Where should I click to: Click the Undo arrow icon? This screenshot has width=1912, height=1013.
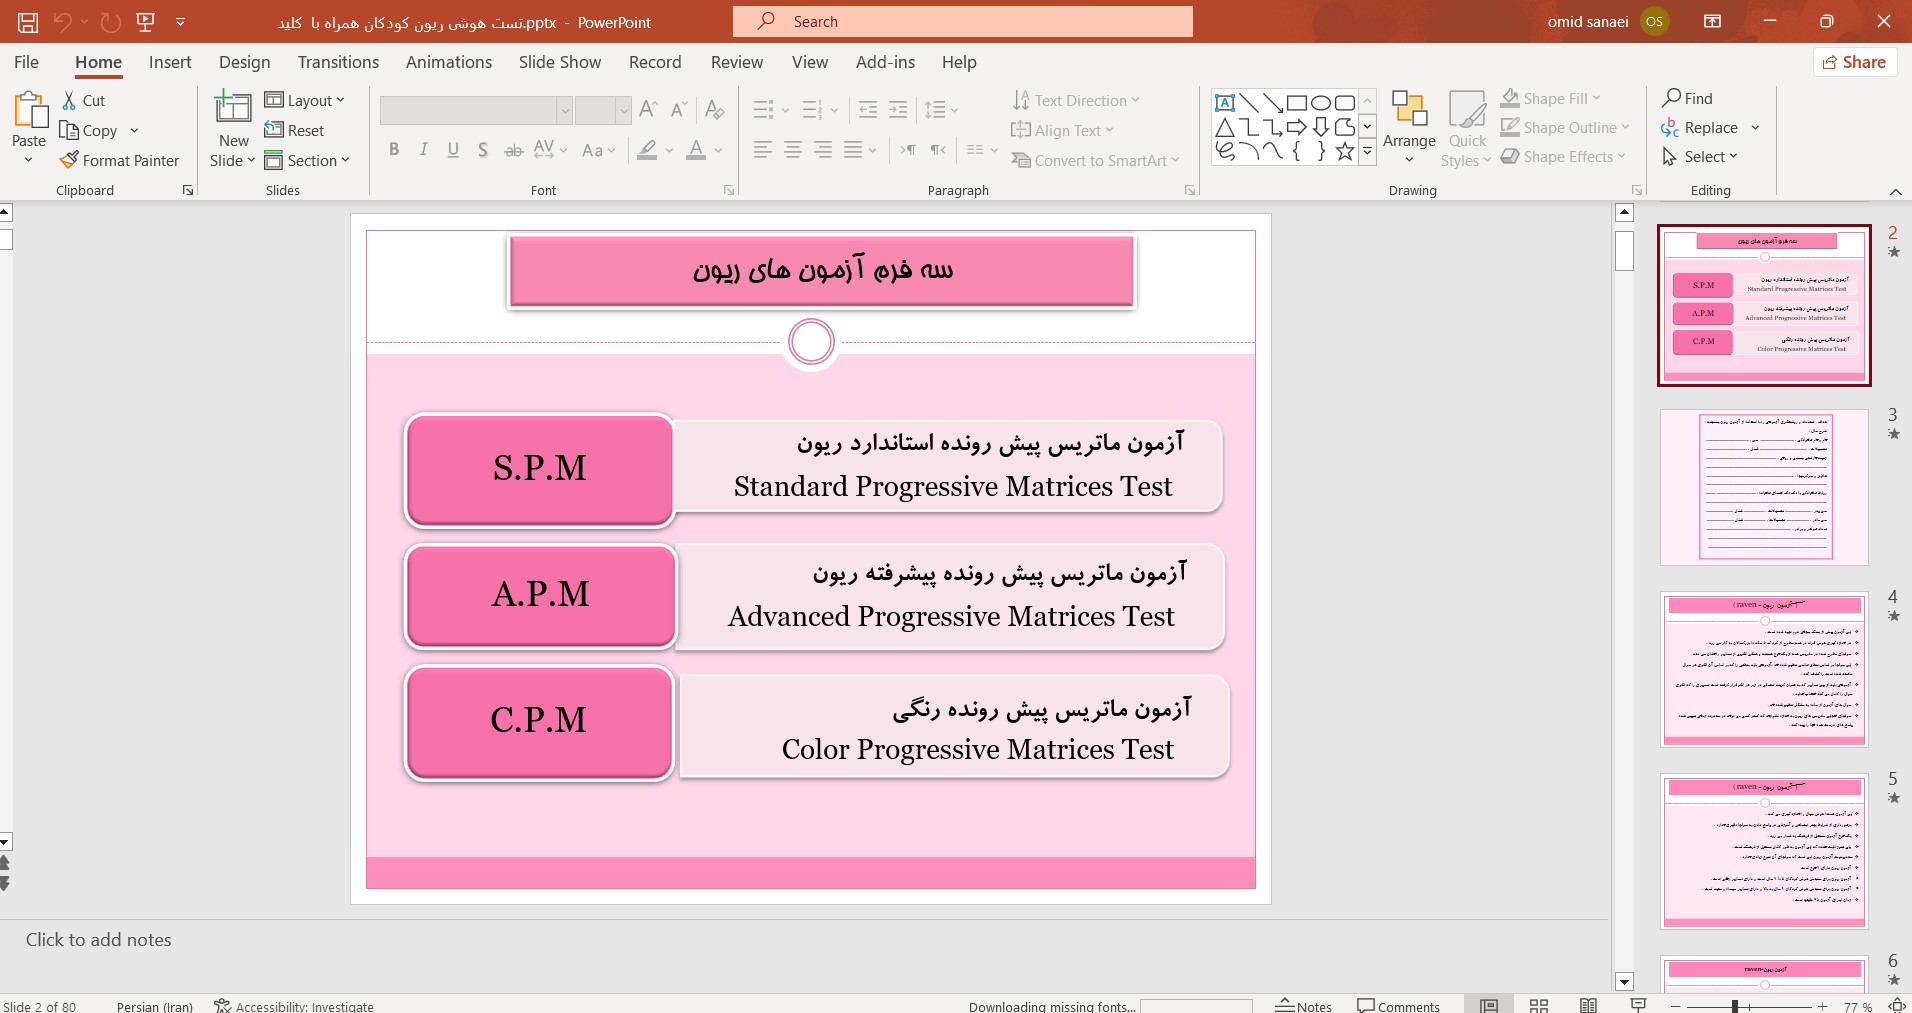point(63,22)
